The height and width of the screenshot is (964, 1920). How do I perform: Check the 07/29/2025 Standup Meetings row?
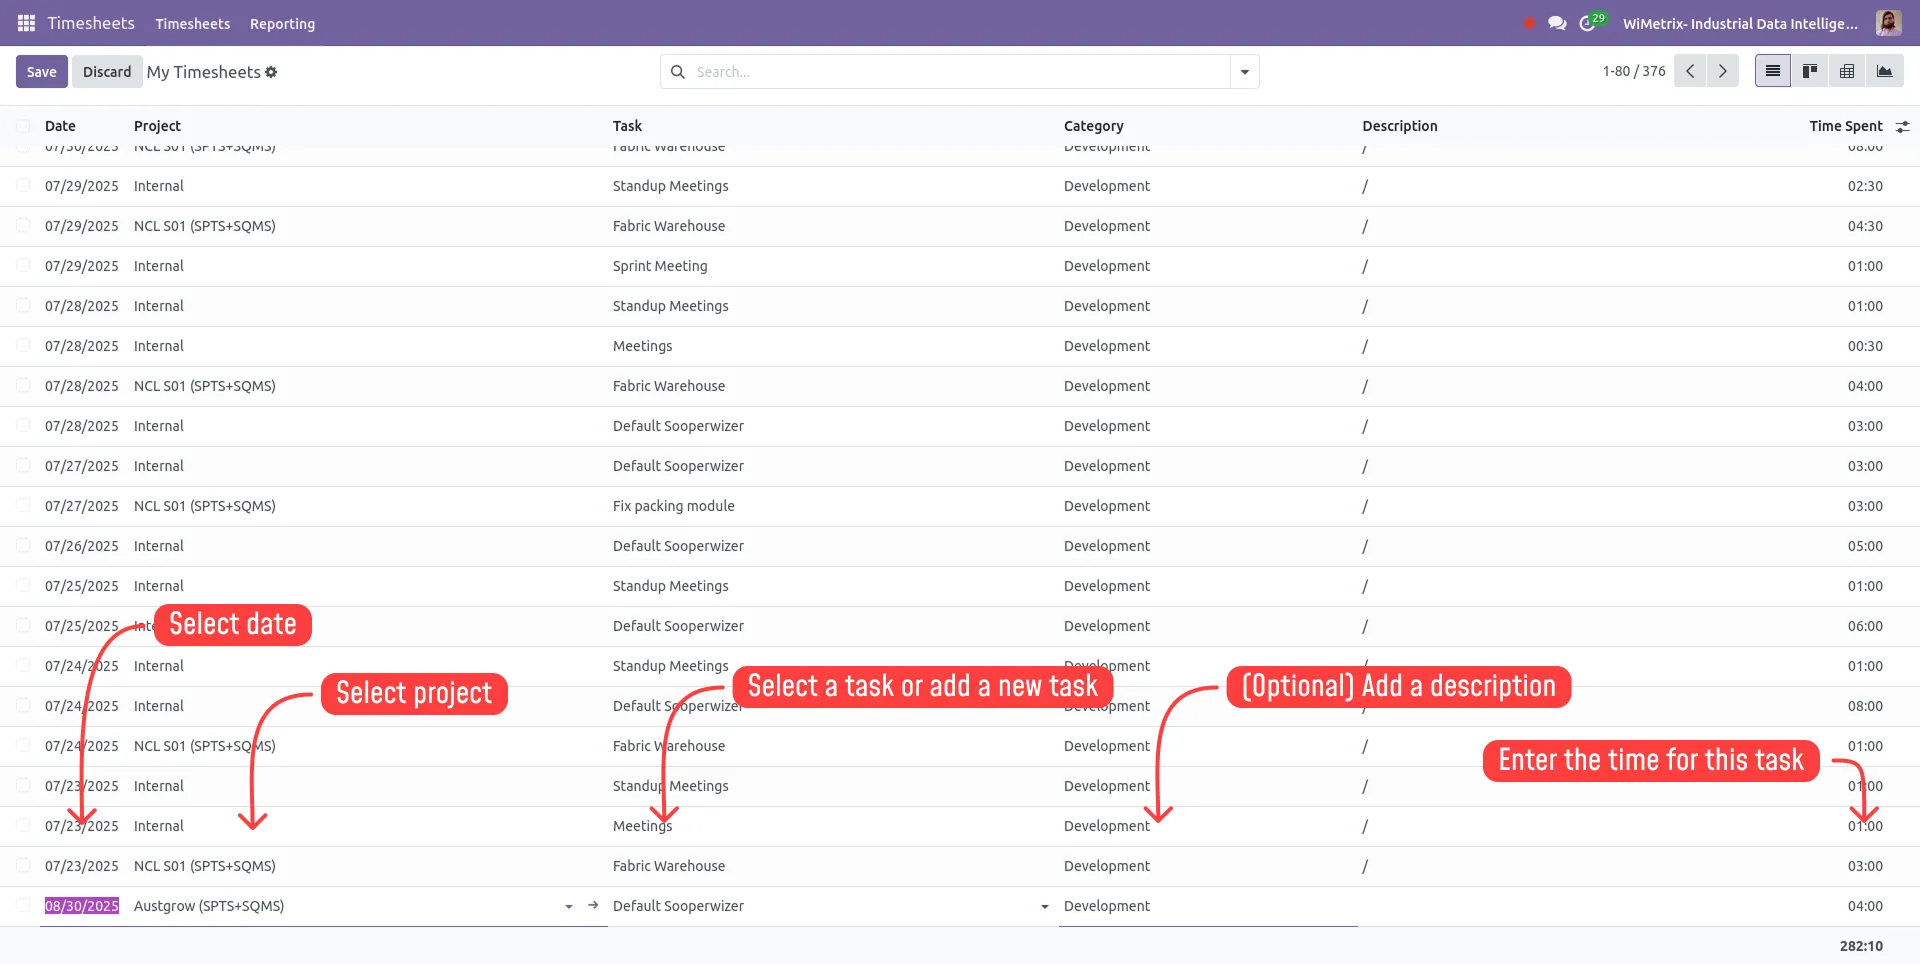(23, 186)
